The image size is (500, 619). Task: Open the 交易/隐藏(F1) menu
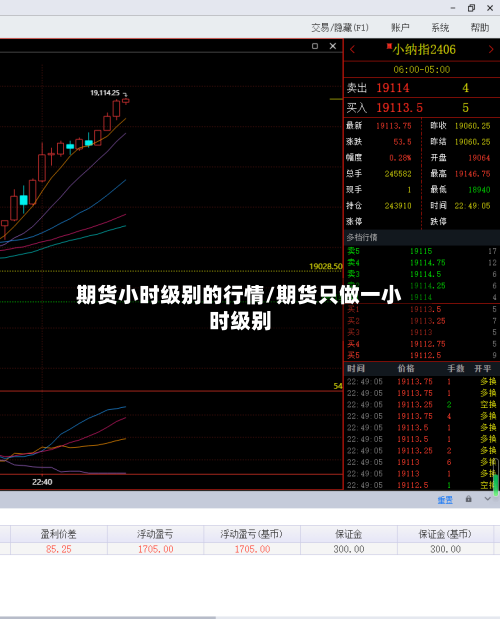340,28
